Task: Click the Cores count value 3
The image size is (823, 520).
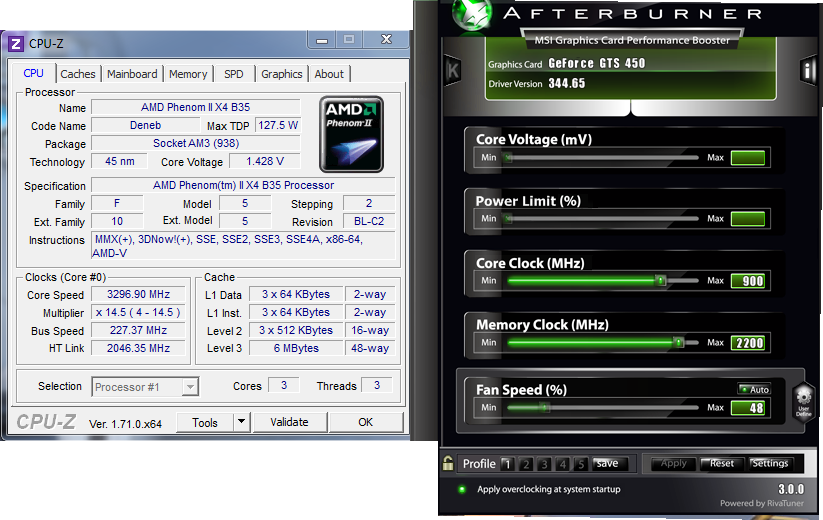Action: (284, 385)
